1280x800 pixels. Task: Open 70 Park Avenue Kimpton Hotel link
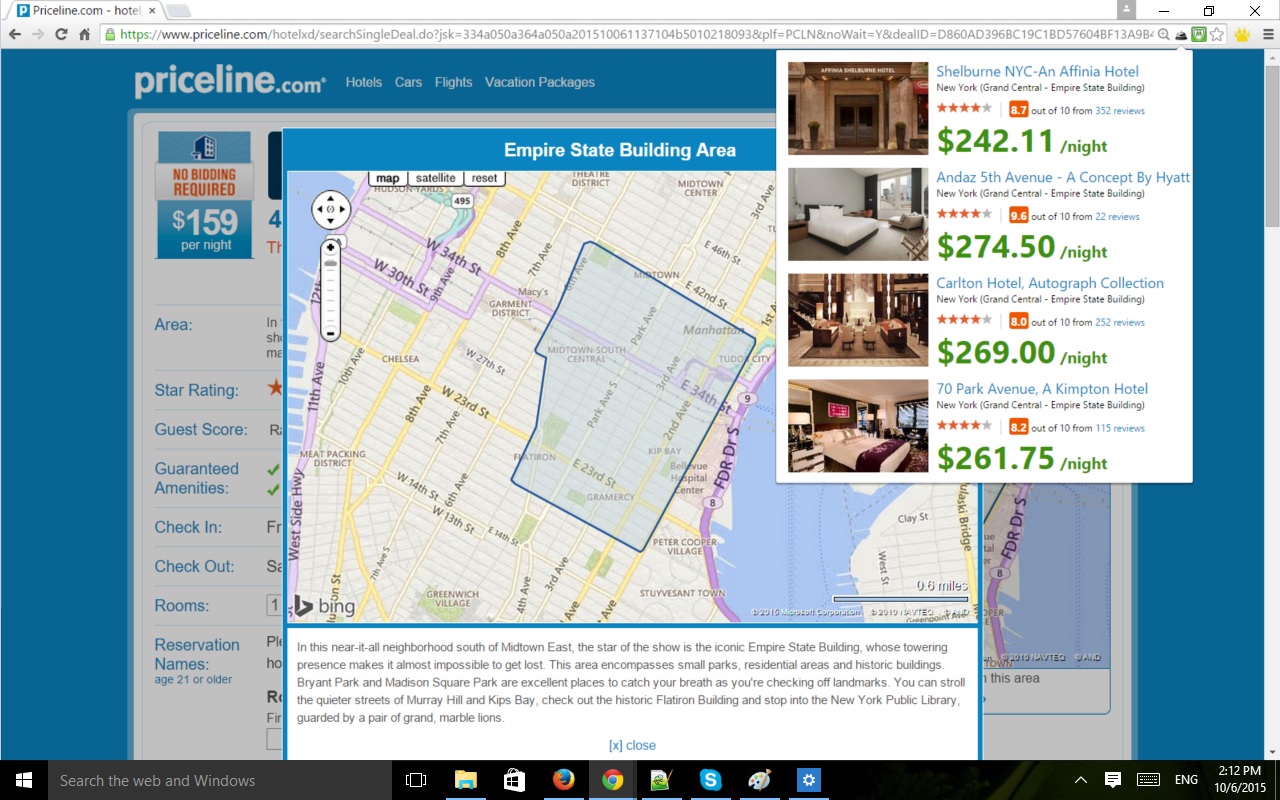click(x=1042, y=389)
